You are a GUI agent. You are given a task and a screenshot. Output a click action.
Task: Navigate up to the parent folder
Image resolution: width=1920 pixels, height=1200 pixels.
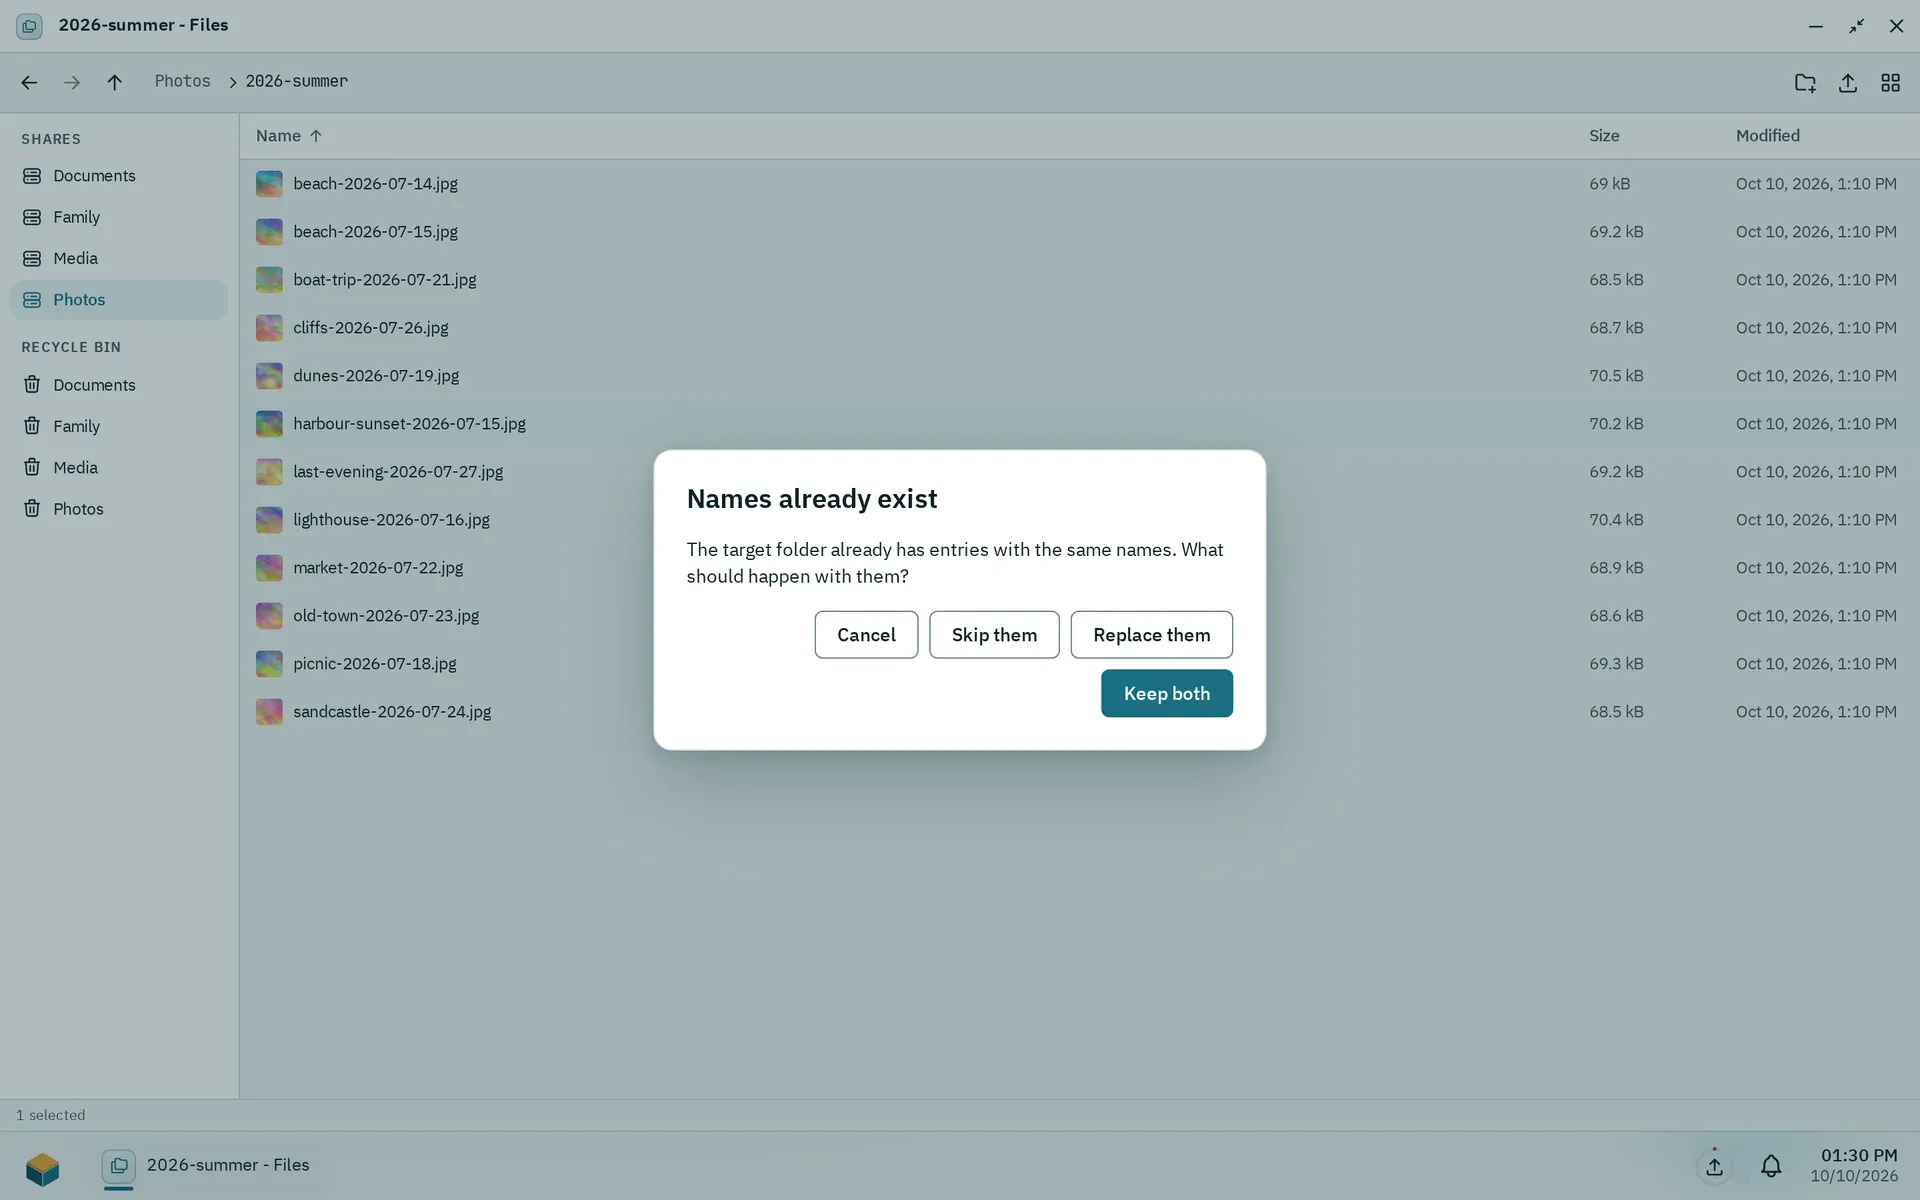[x=114, y=82]
